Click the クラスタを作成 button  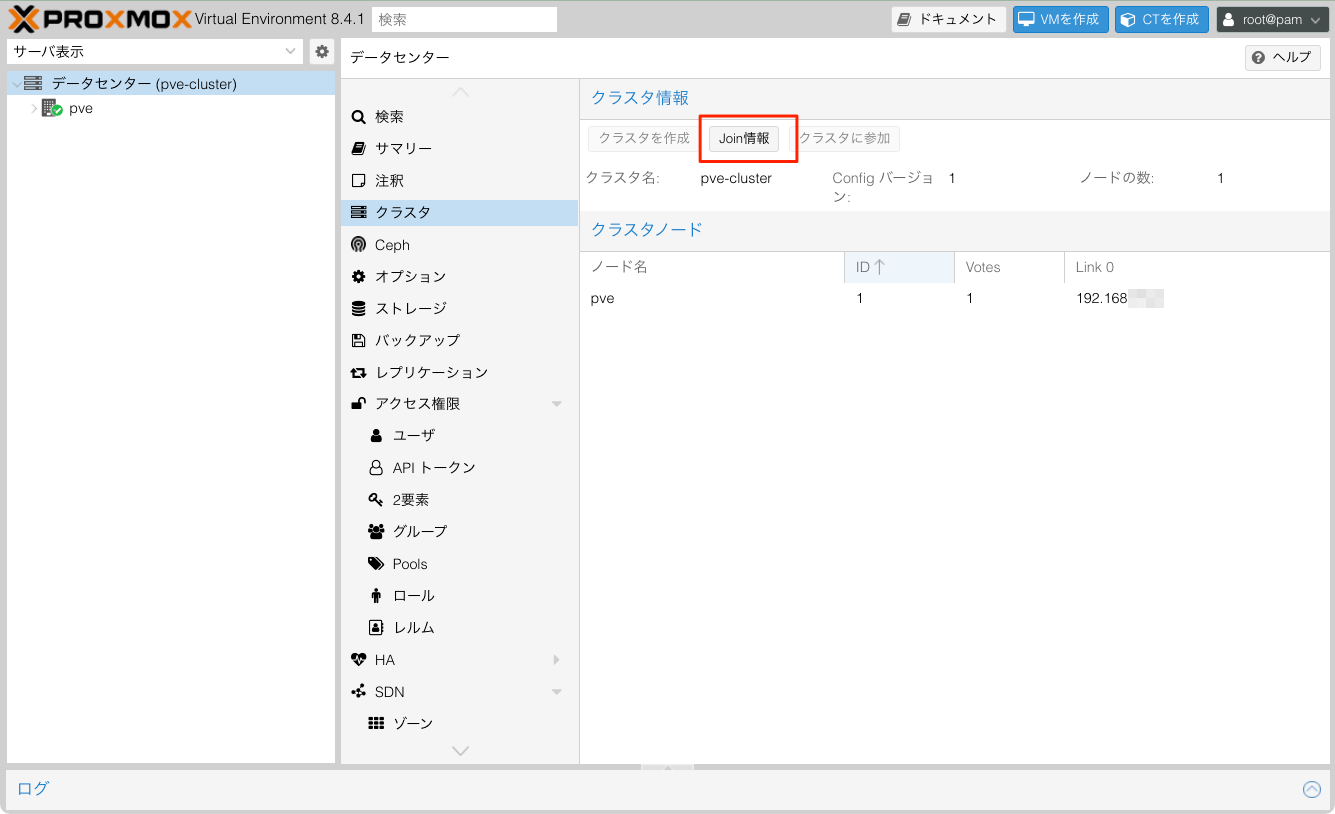644,138
